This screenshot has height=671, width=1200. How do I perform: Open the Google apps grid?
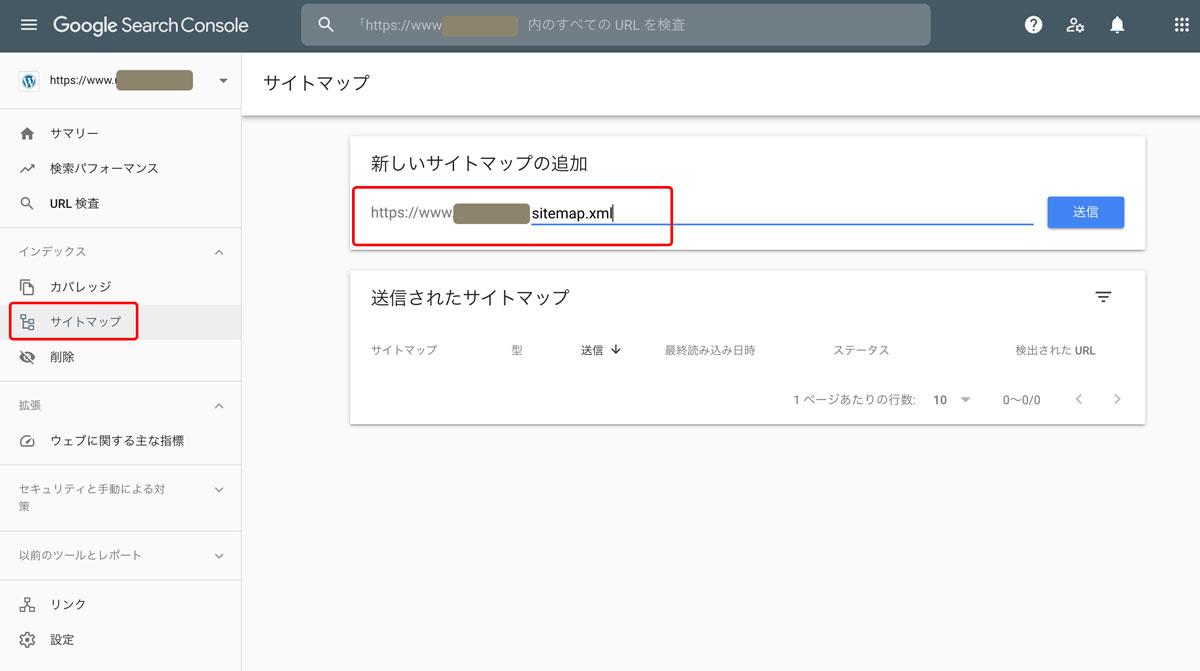1181,25
